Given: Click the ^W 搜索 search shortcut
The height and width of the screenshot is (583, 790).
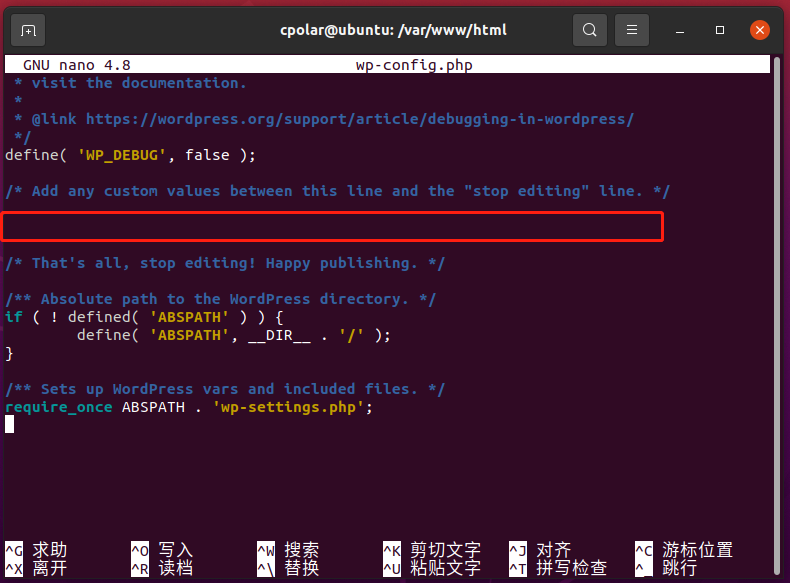Looking at the screenshot, I should point(288,550).
